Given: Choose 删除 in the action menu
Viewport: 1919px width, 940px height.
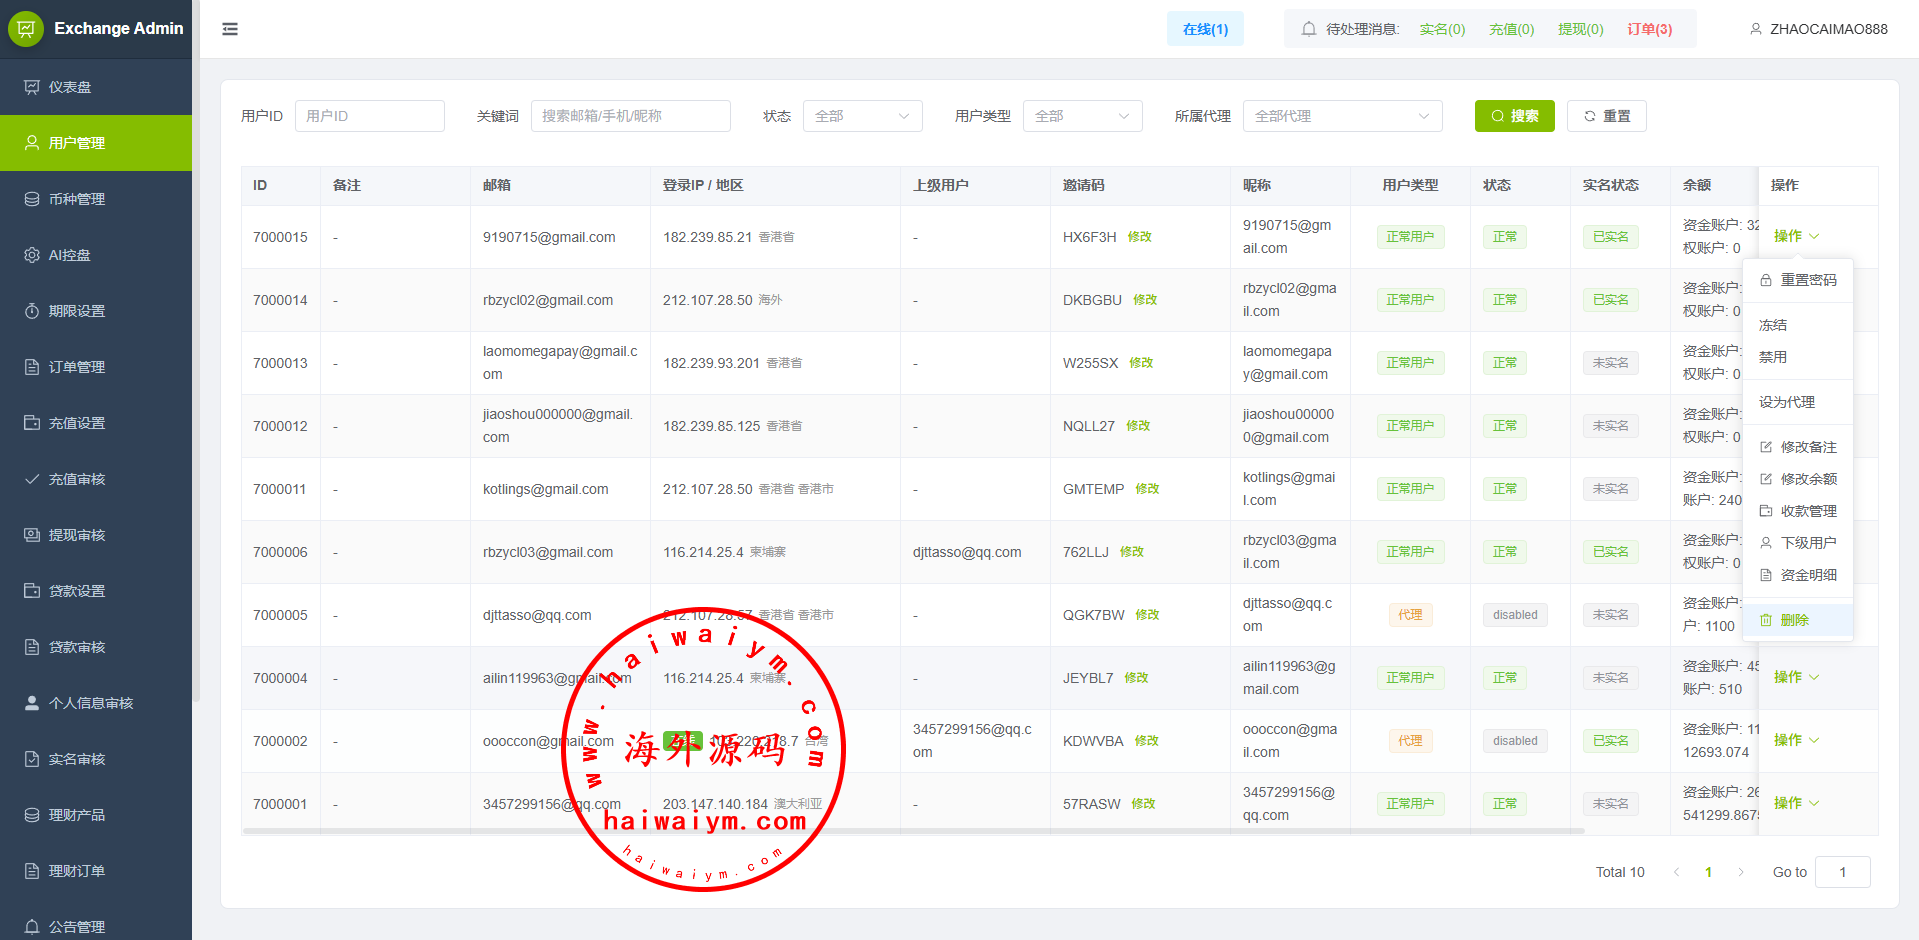Looking at the screenshot, I should tap(1794, 620).
